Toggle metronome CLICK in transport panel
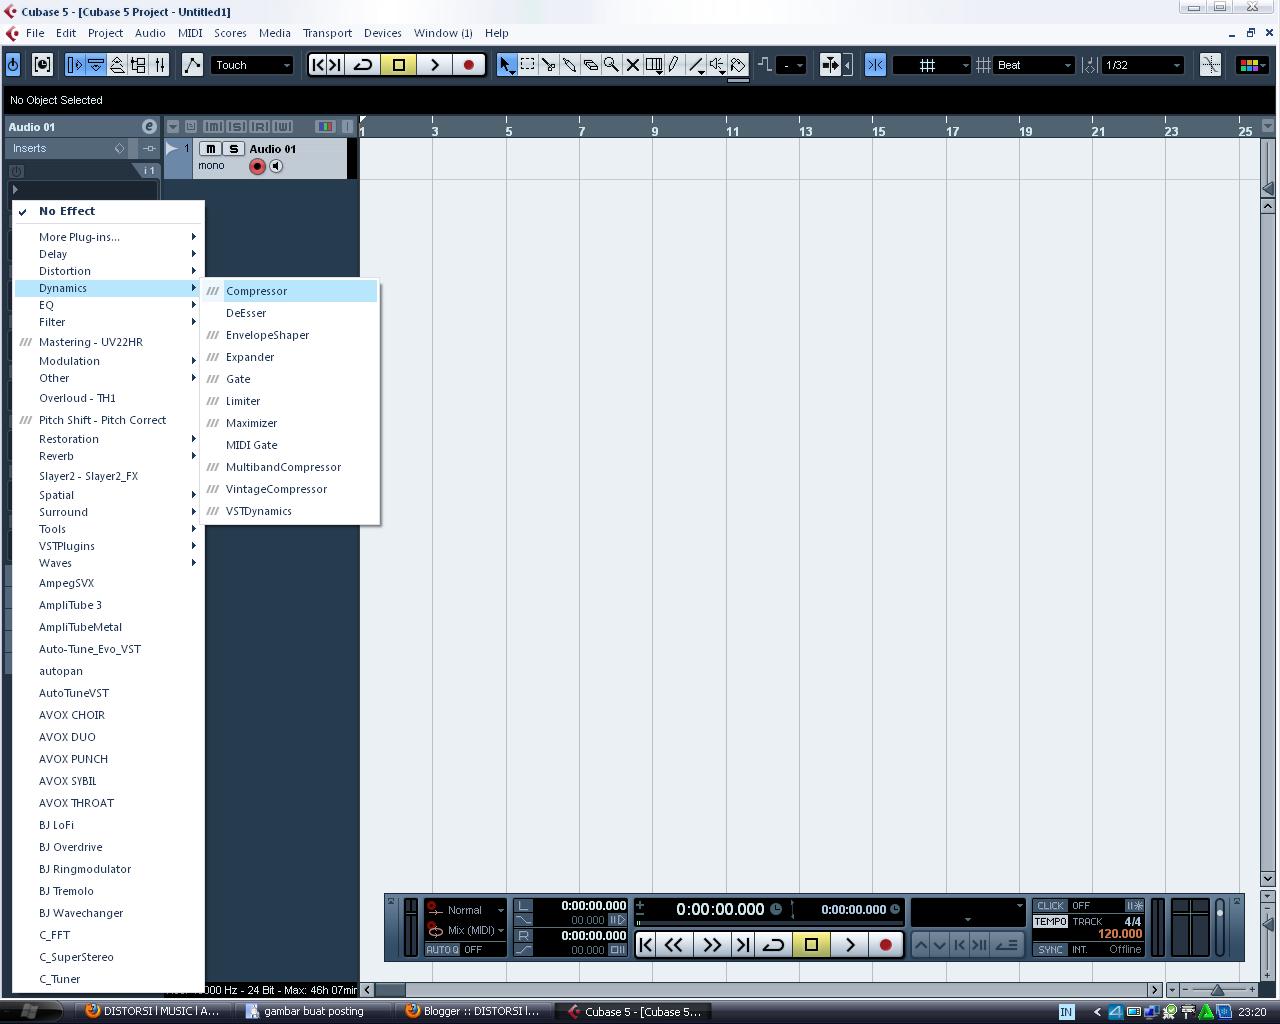Screen dimensions: 1280x1024 click(x=1050, y=906)
